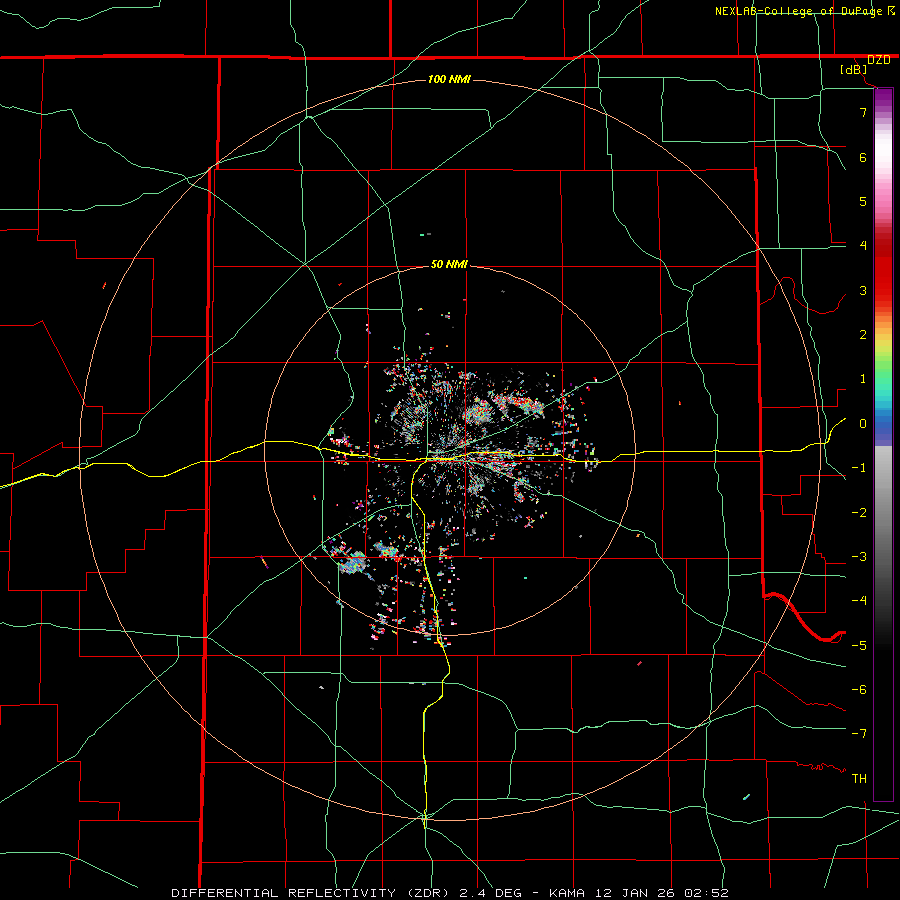Click the -3 value on the dB scale
Image resolution: width=900 pixels, height=900 pixels.
859,557
